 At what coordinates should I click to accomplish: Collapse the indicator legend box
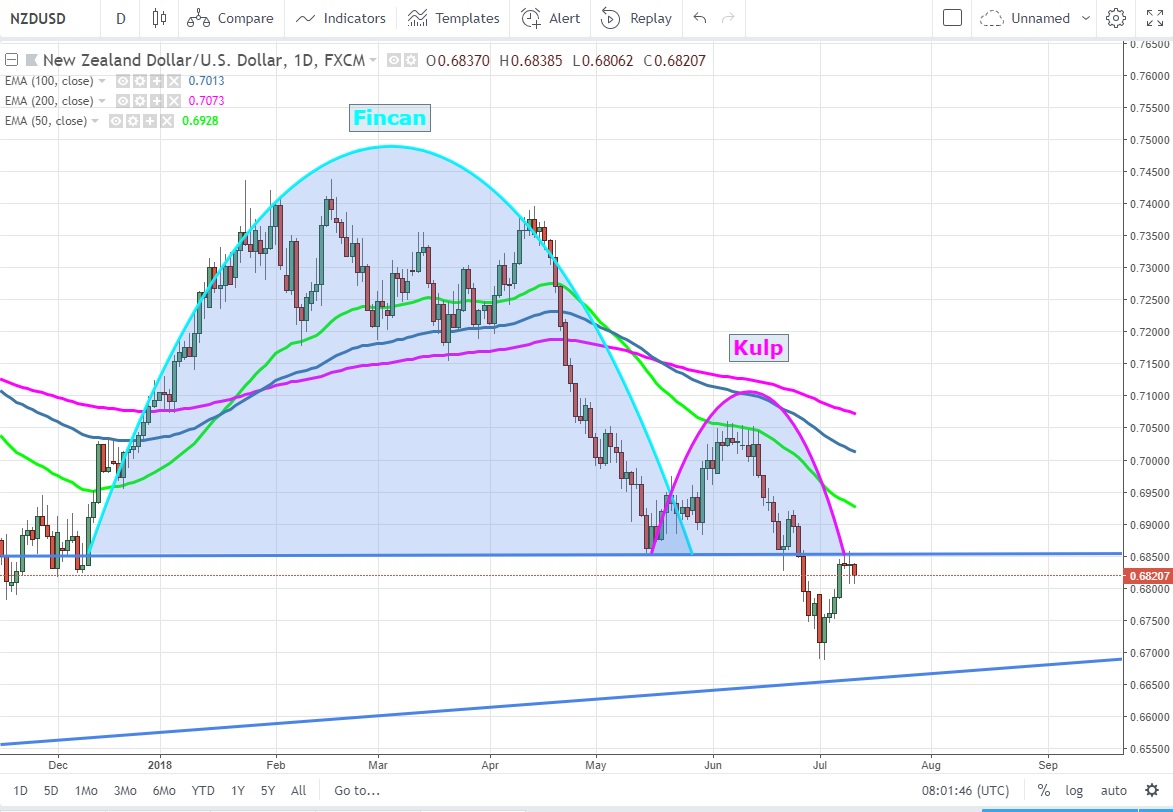[x=11, y=60]
